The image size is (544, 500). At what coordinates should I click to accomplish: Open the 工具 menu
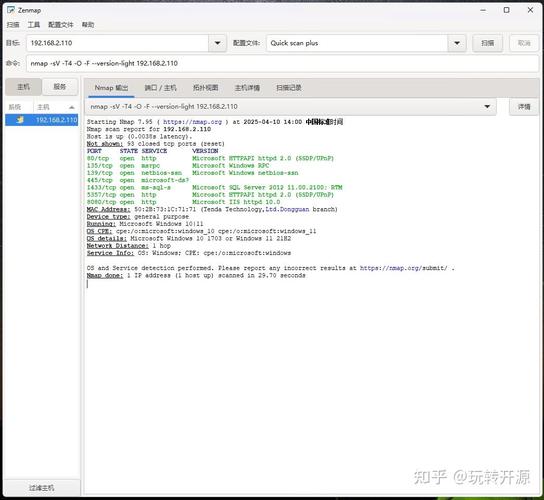pos(34,25)
